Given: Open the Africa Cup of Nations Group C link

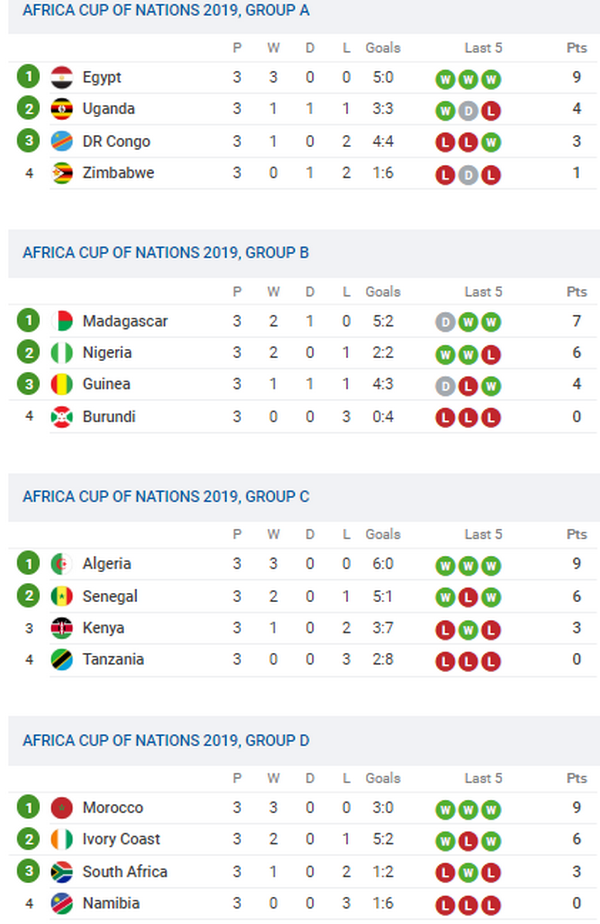Looking at the screenshot, I should tap(166, 496).
